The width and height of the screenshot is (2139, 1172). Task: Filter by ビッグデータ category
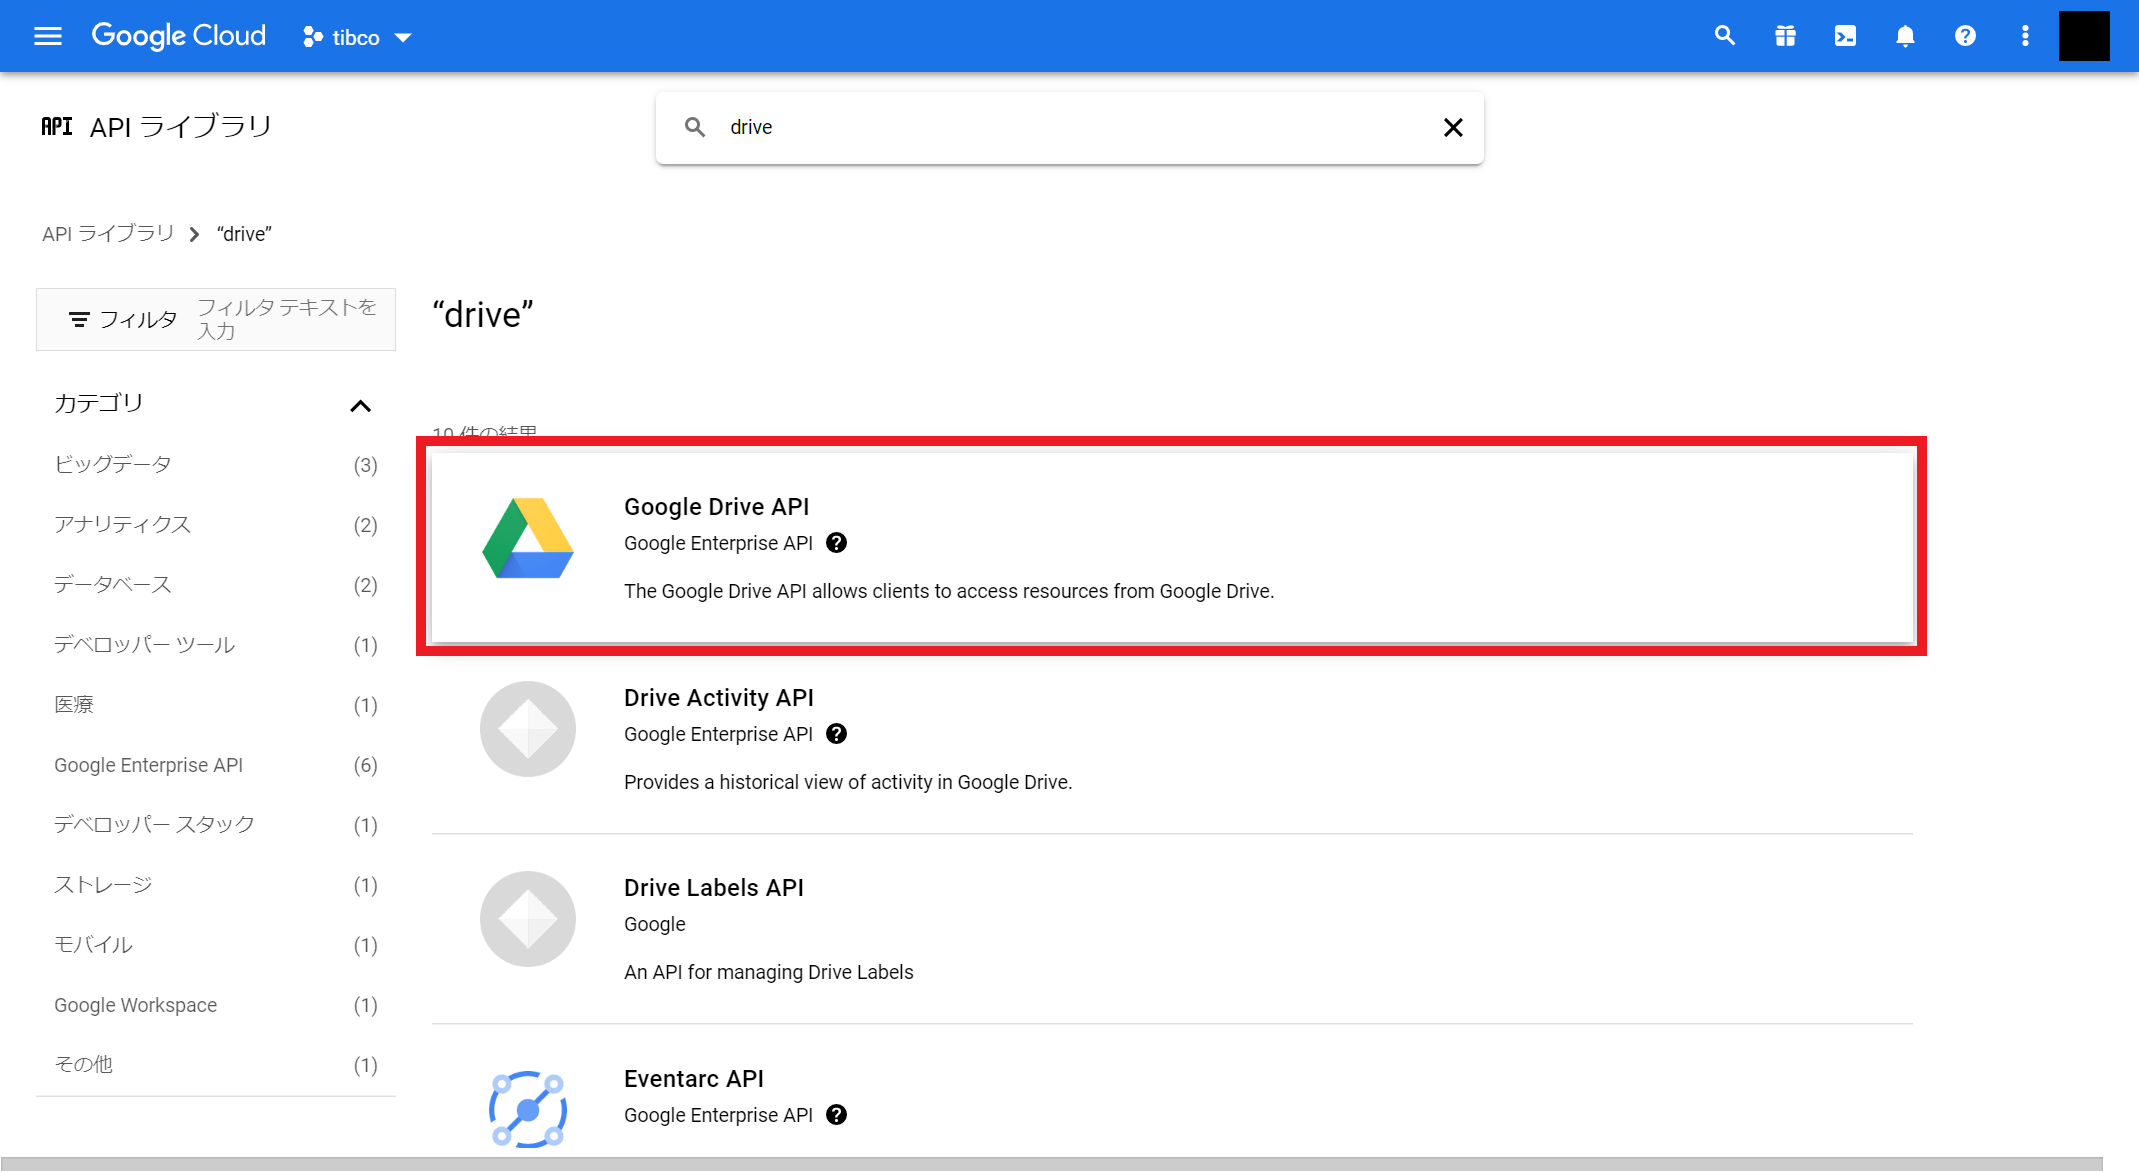click(x=215, y=464)
